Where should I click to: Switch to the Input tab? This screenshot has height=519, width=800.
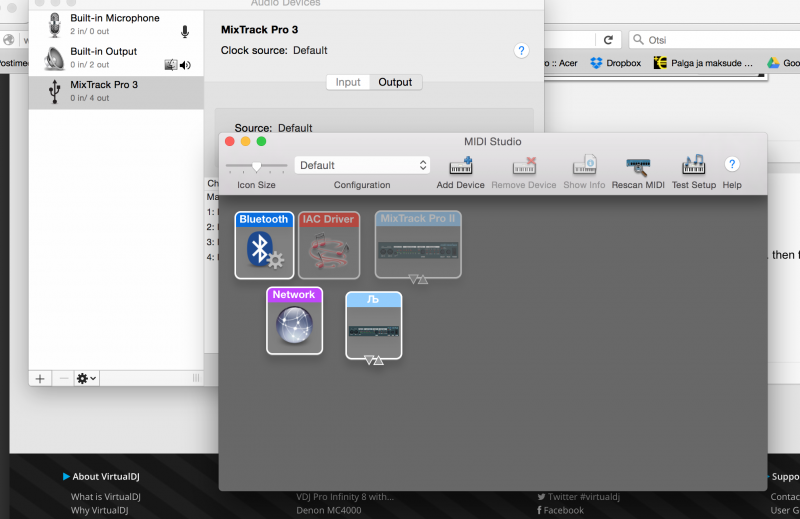click(x=348, y=82)
